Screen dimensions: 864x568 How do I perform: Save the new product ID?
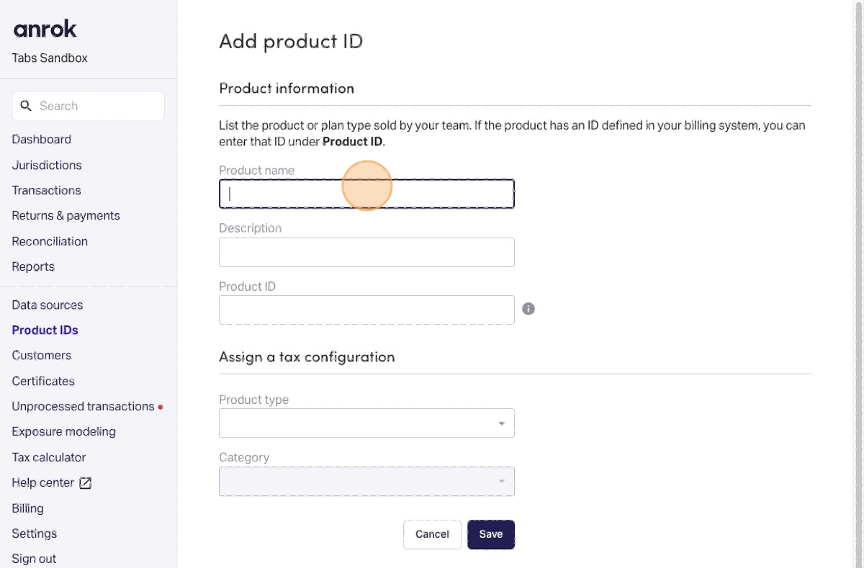pyautogui.click(x=491, y=534)
